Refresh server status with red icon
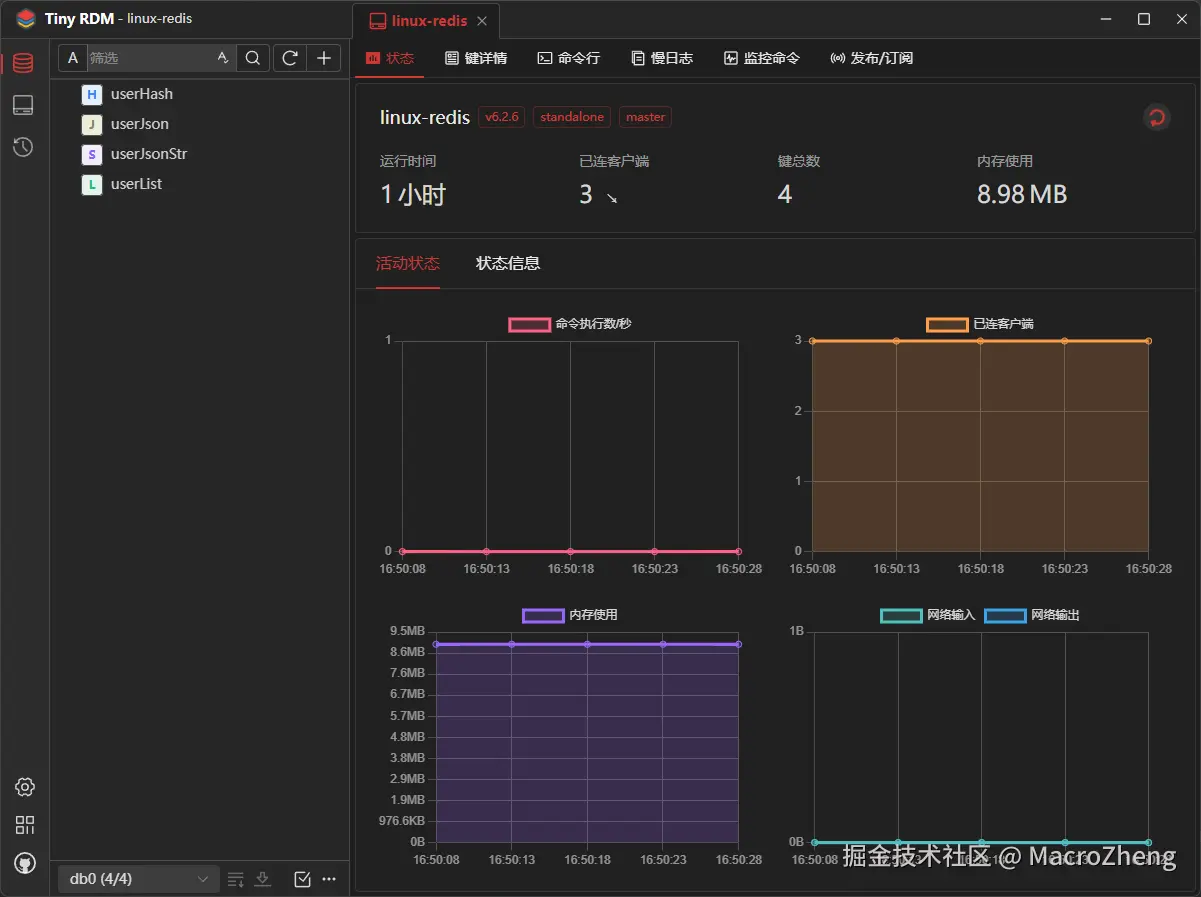The height and width of the screenshot is (897, 1201). 1157,118
